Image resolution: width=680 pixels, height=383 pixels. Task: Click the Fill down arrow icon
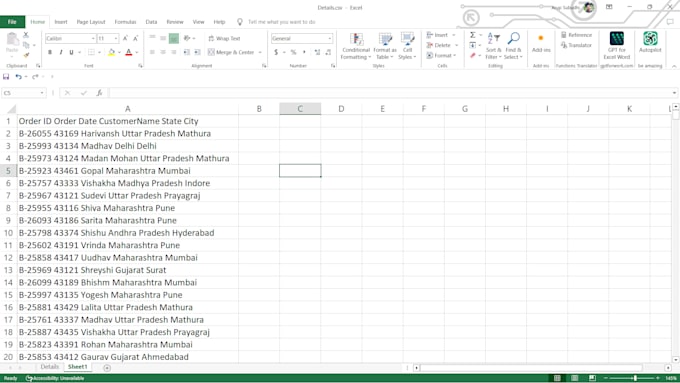click(473, 45)
